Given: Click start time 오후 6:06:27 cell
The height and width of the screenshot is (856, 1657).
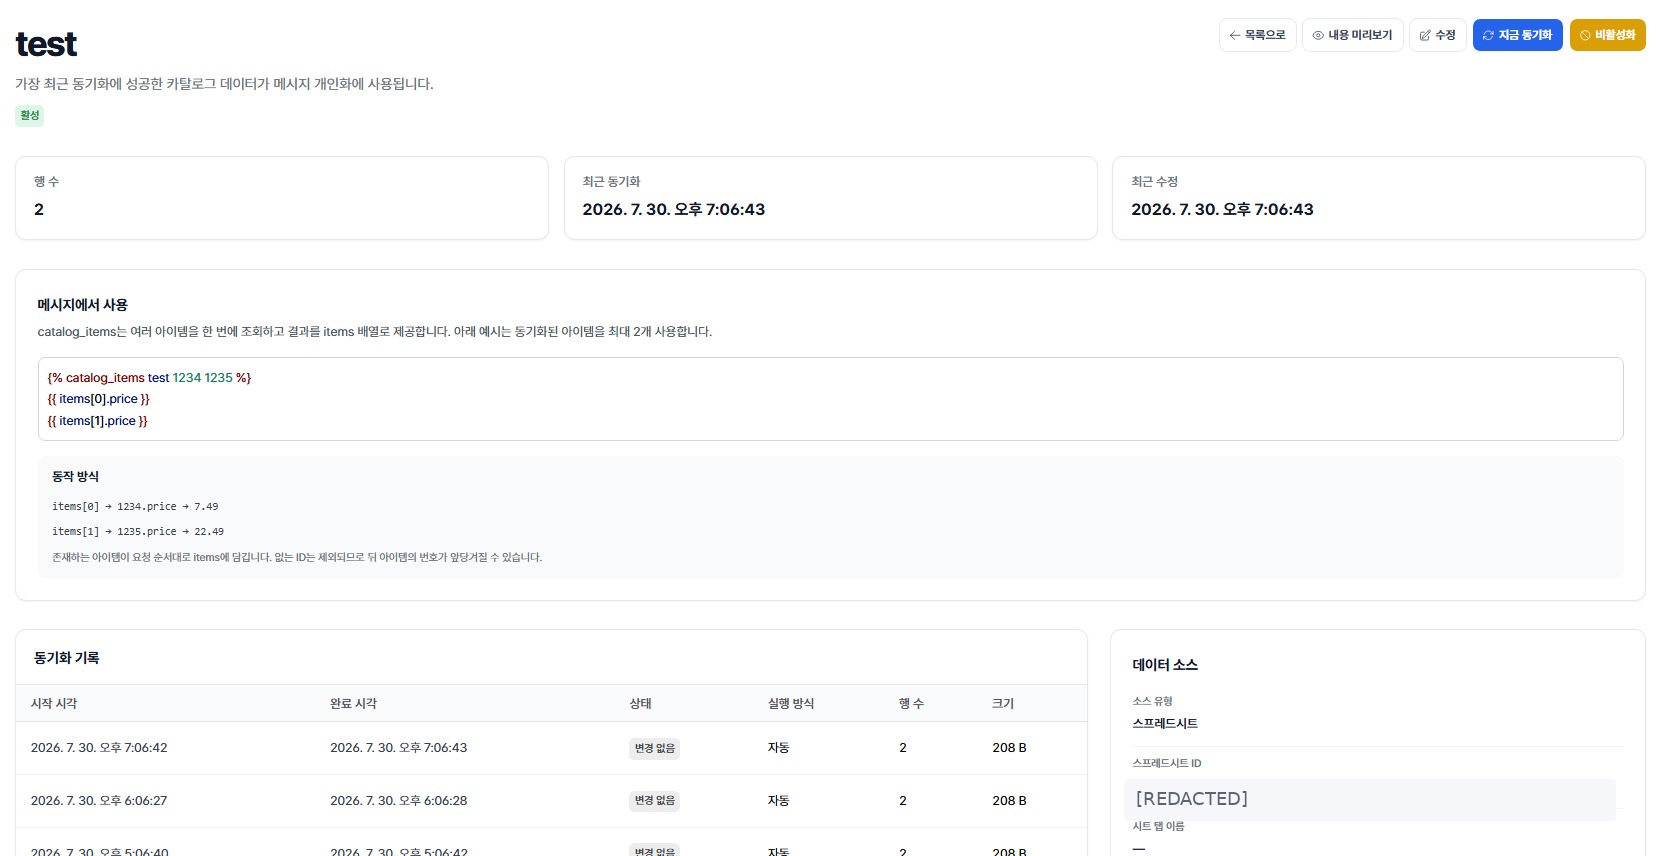Looking at the screenshot, I should [x=99, y=801].
